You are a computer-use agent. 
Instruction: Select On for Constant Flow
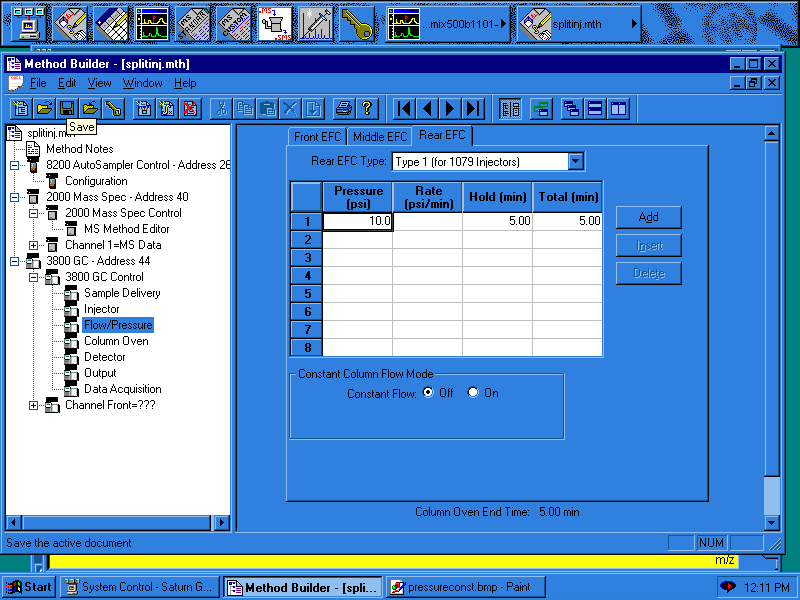pyautogui.click(x=473, y=392)
